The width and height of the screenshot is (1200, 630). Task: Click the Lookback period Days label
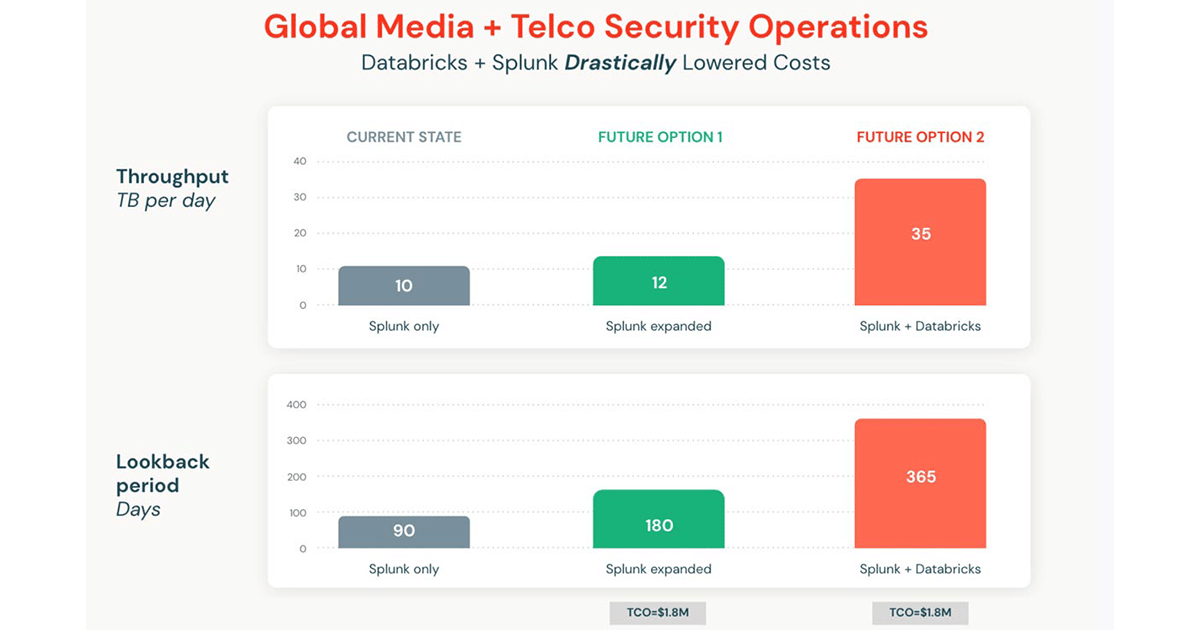tap(163, 485)
